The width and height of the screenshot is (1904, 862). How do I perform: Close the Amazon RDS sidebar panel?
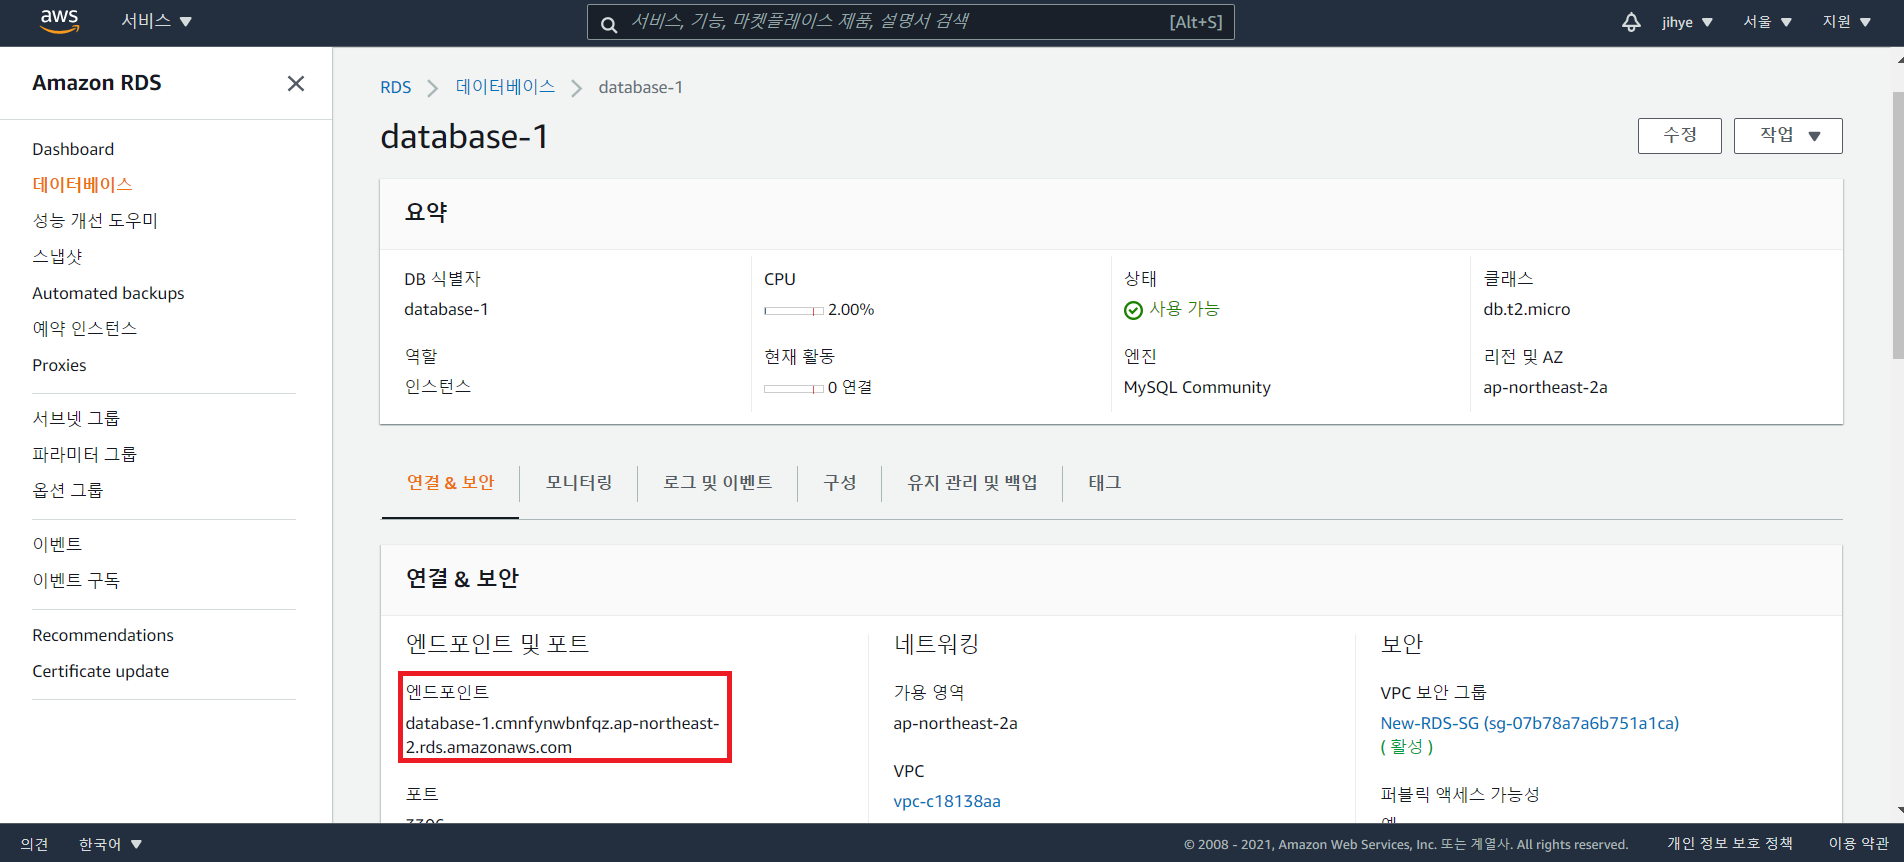click(296, 83)
